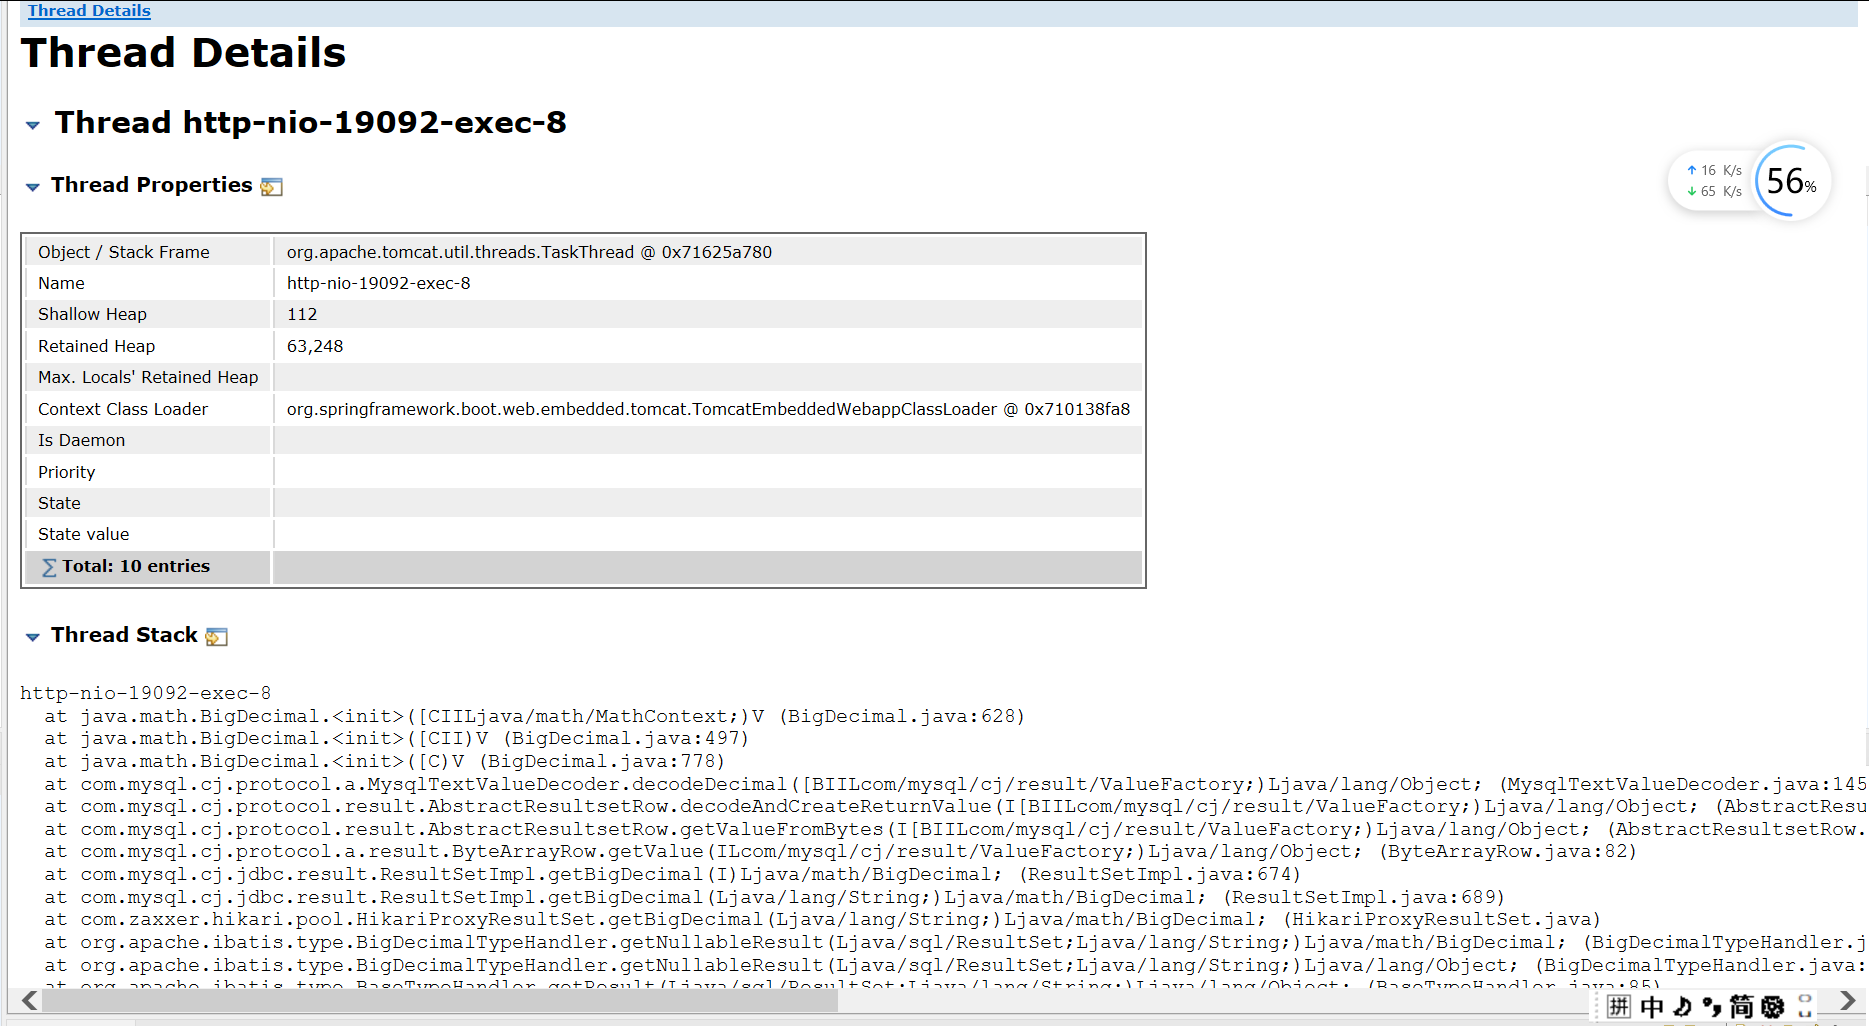Click the BigDecimal.java:497 stack frame line
1869x1026 pixels.
coord(396,738)
